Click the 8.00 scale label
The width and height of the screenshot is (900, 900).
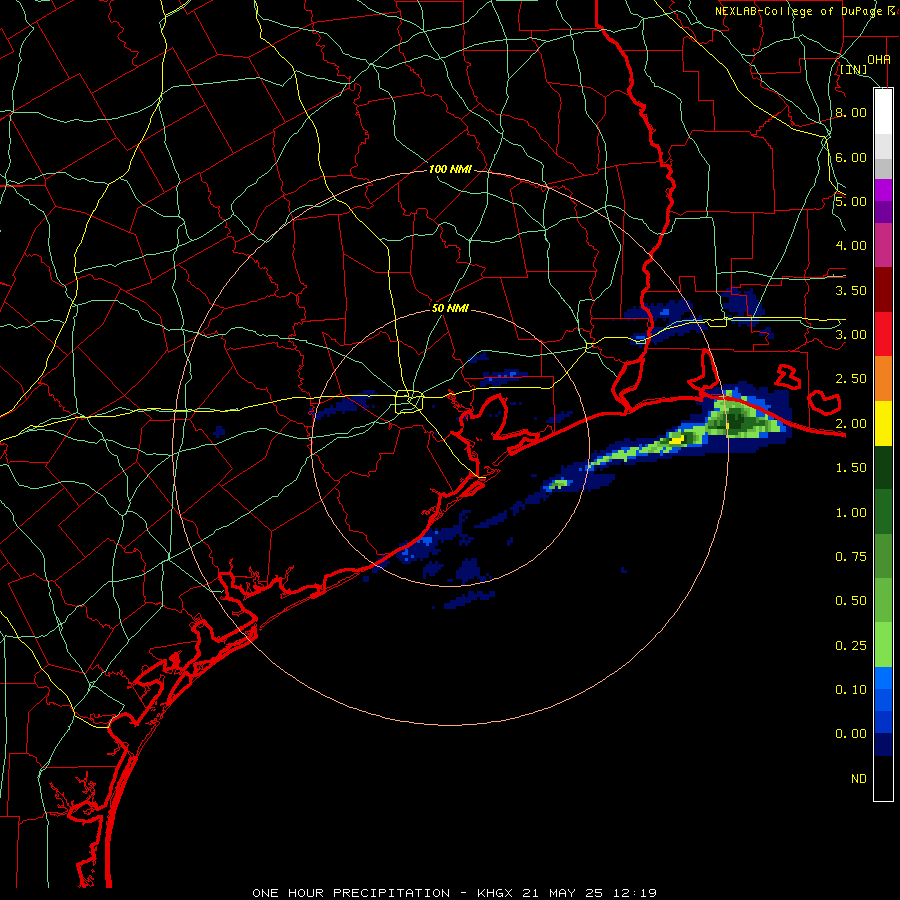point(851,112)
